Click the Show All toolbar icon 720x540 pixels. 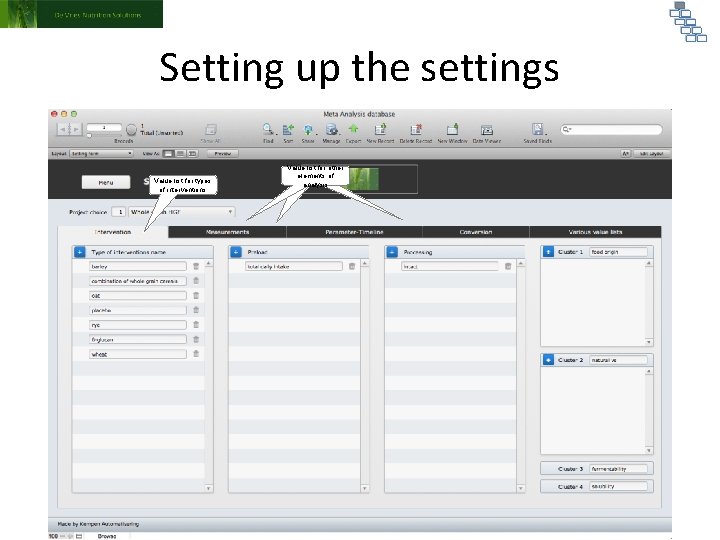coord(211,129)
